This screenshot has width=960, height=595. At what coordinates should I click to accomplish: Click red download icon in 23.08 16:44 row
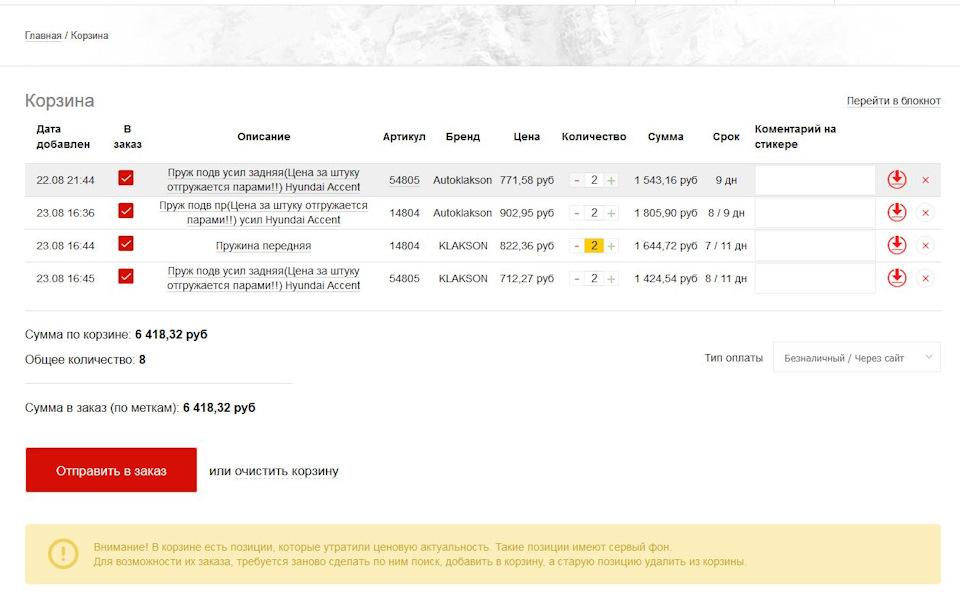pos(897,245)
